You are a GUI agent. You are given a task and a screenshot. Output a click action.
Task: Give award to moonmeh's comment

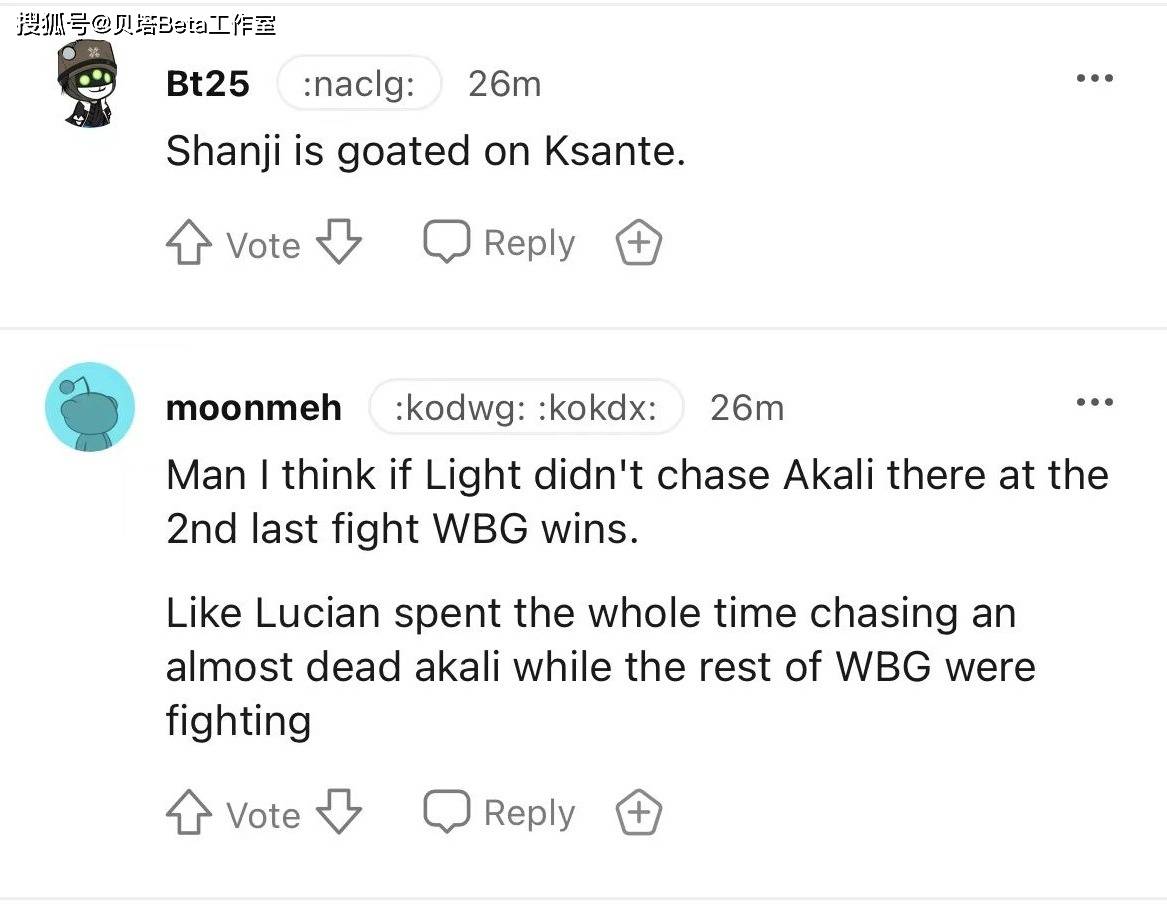click(x=639, y=812)
